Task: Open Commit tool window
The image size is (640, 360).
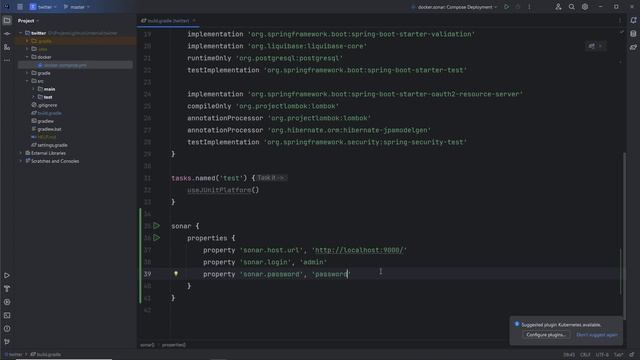Action: [x=7, y=34]
